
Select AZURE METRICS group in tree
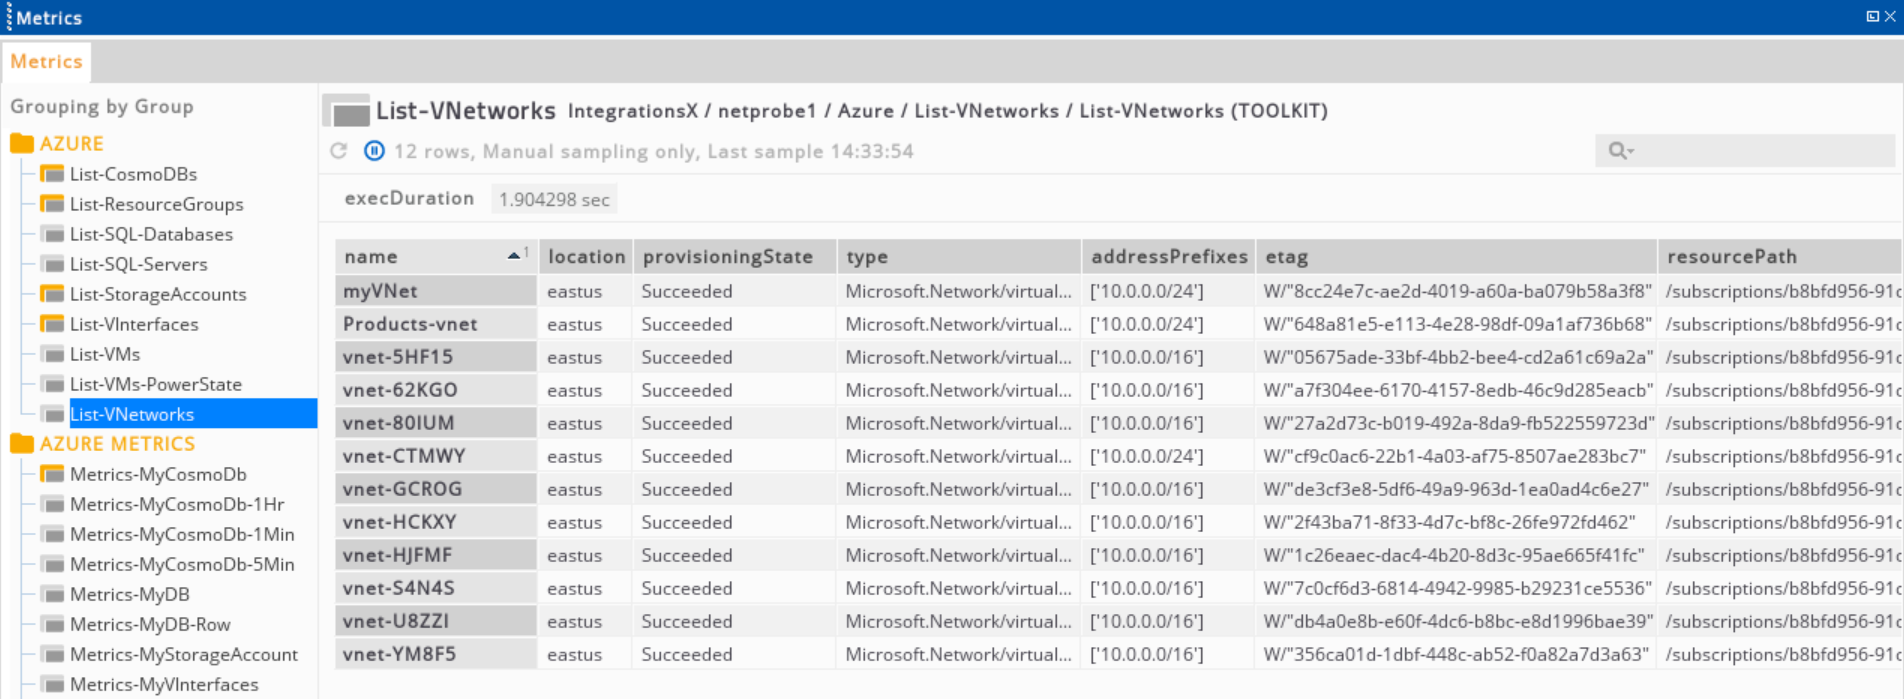(117, 444)
